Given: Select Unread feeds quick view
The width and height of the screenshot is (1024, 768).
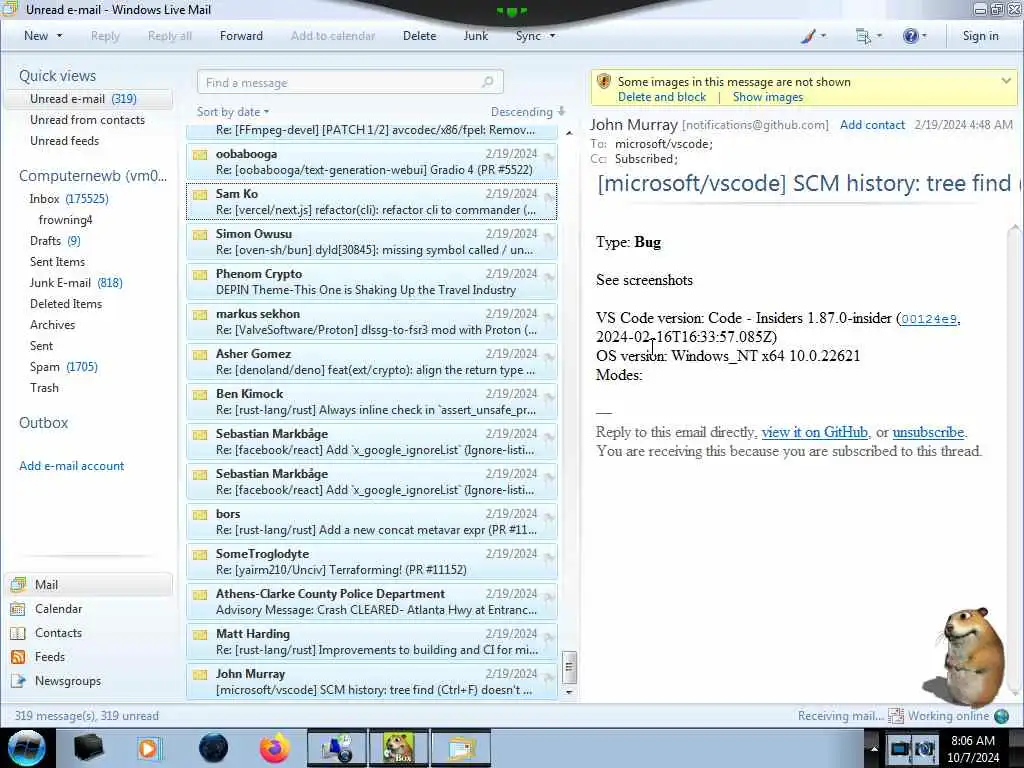Looking at the screenshot, I should point(65,140).
